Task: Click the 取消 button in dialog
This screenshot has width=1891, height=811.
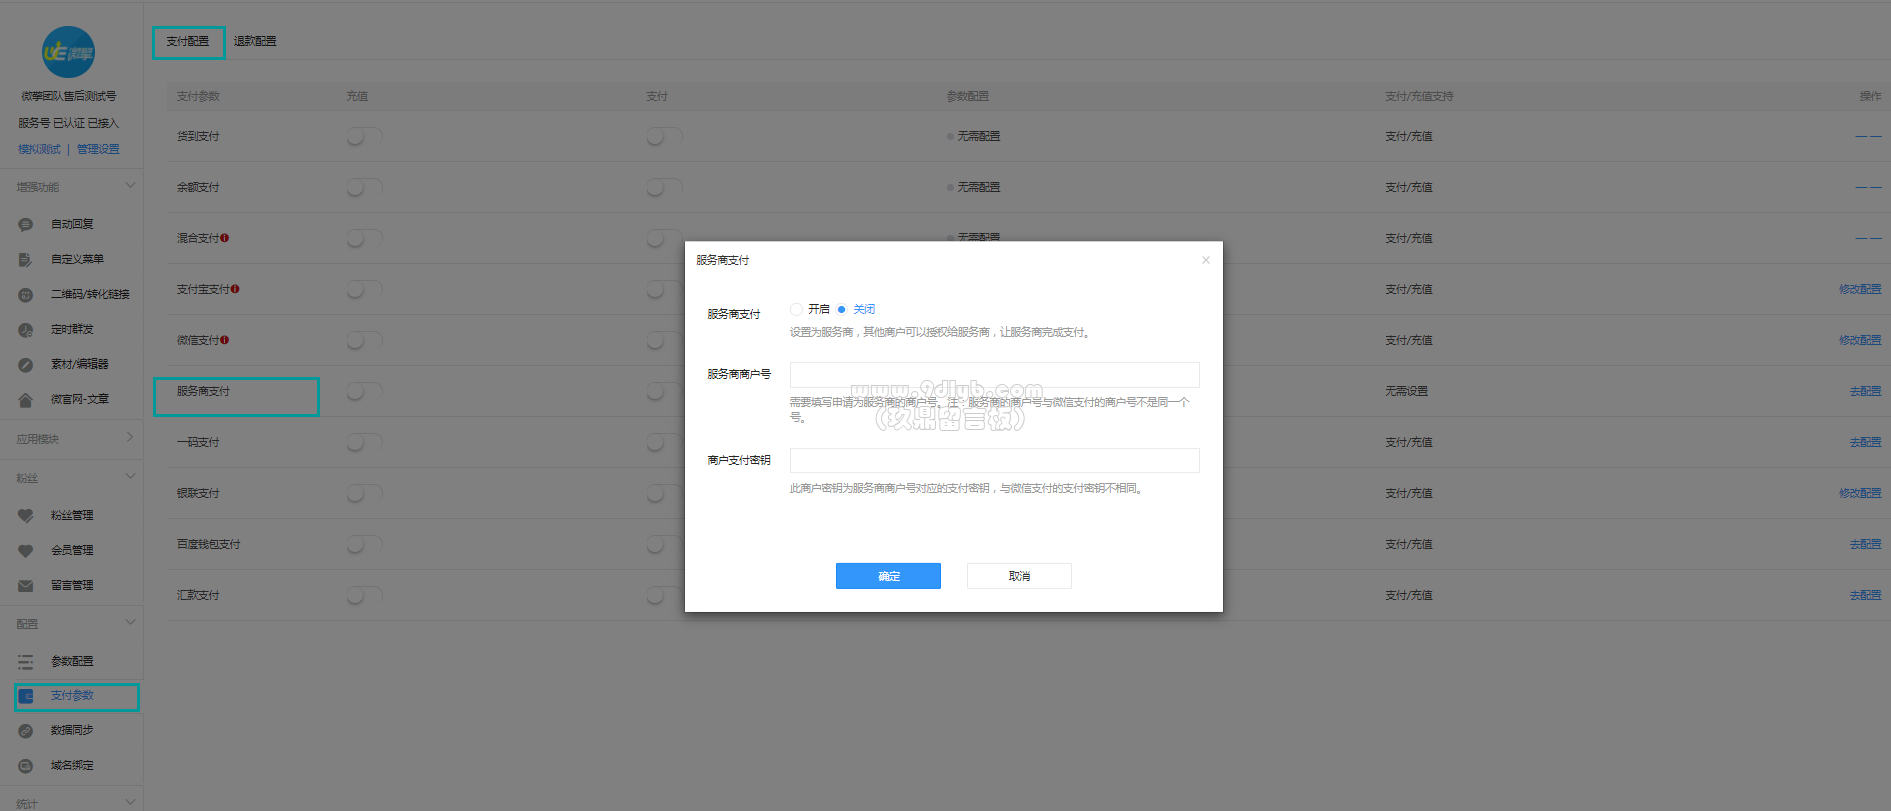Action: [1019, 576]
